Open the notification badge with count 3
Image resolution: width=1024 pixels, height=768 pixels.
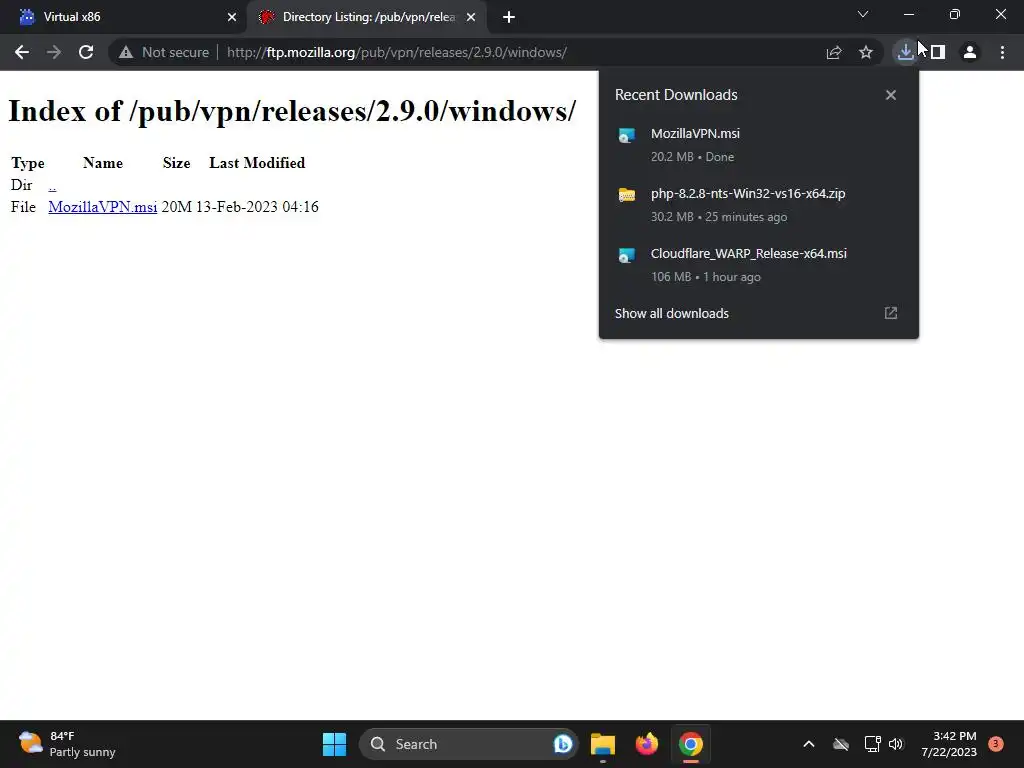point(996,744)
